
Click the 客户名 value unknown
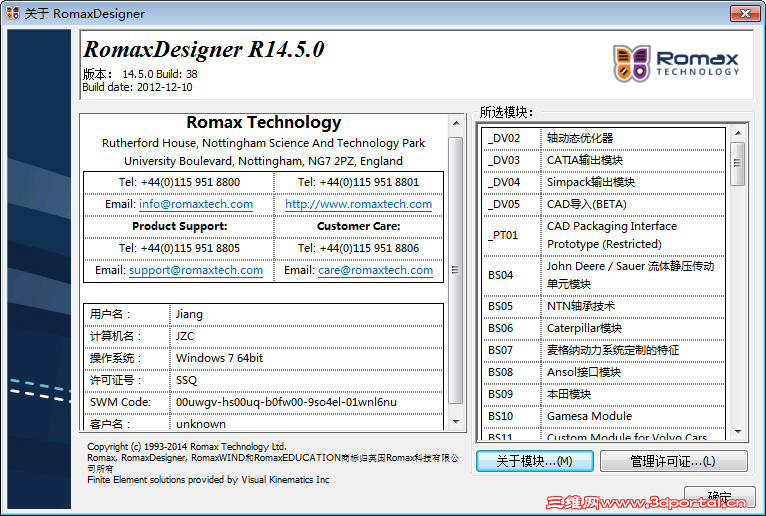tap(201, 424)
